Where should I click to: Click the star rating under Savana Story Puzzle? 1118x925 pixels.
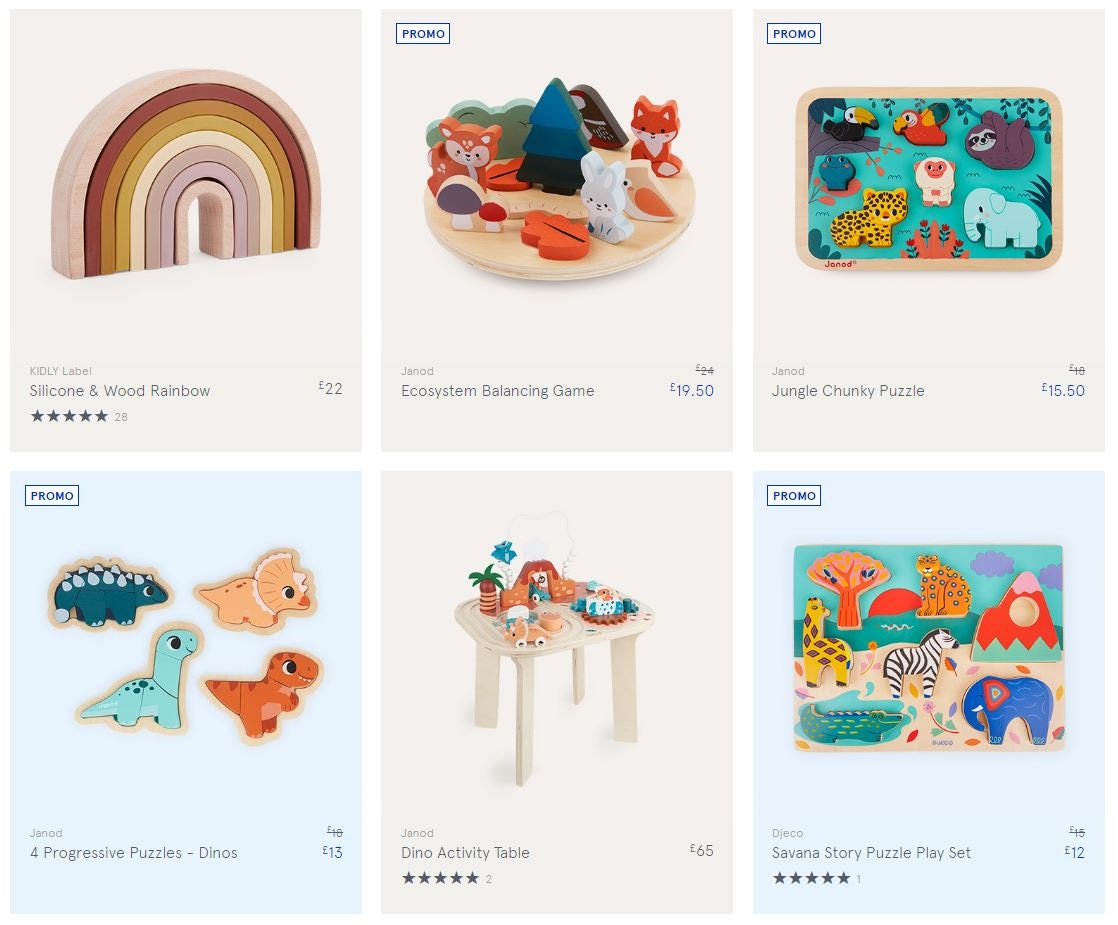click(811, 878)
